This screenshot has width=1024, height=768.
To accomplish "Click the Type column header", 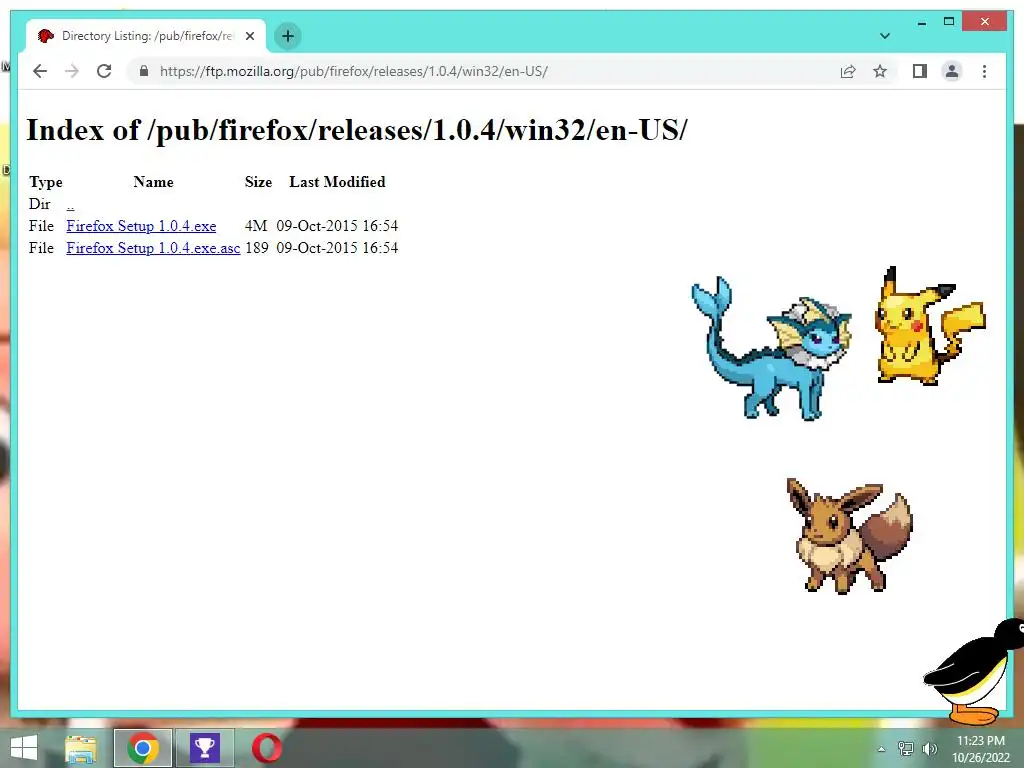I will [x=46, y=182].
